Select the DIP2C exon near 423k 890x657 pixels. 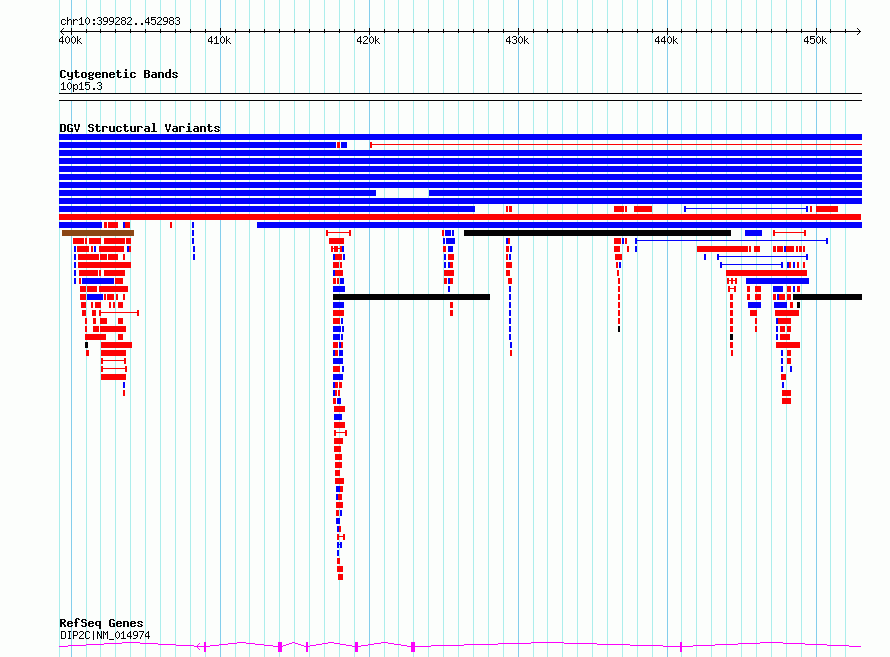coord(413,646)
